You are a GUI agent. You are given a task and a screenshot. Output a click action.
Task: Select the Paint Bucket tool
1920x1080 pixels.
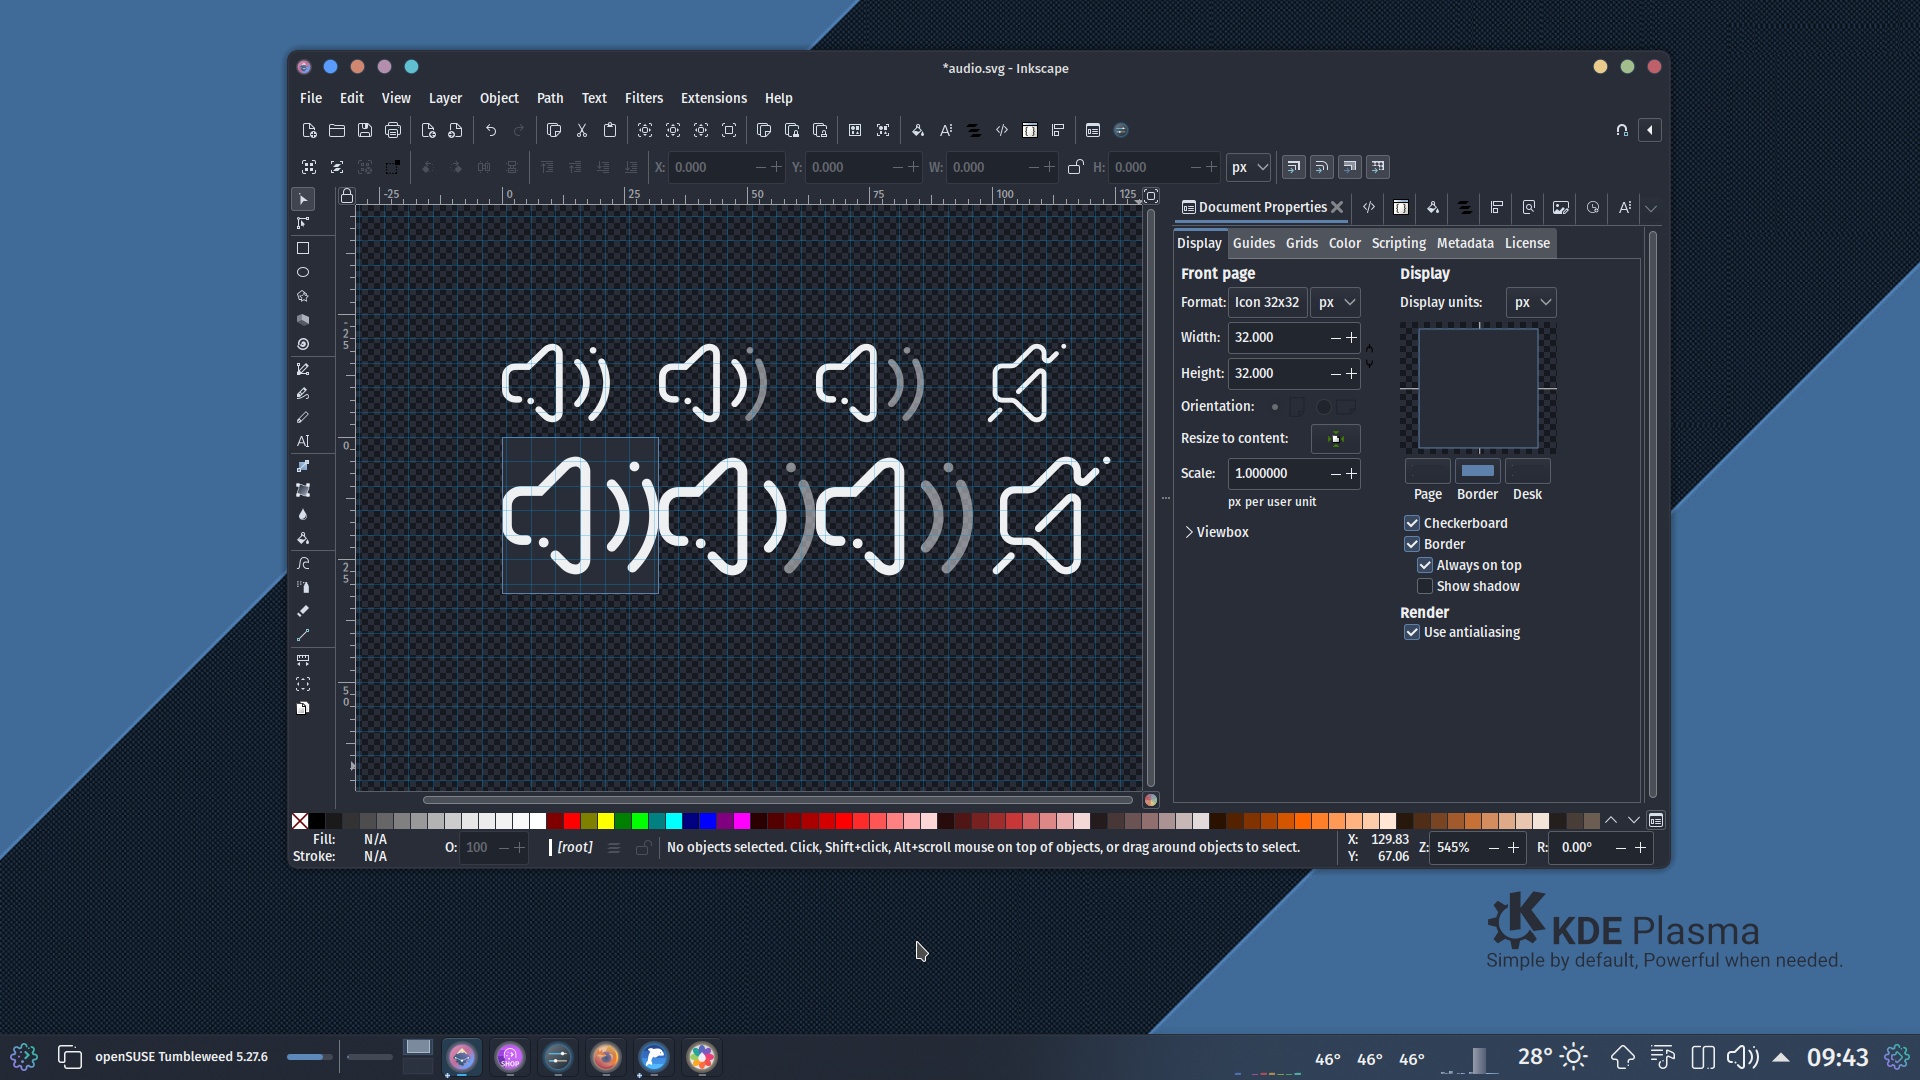303,538
